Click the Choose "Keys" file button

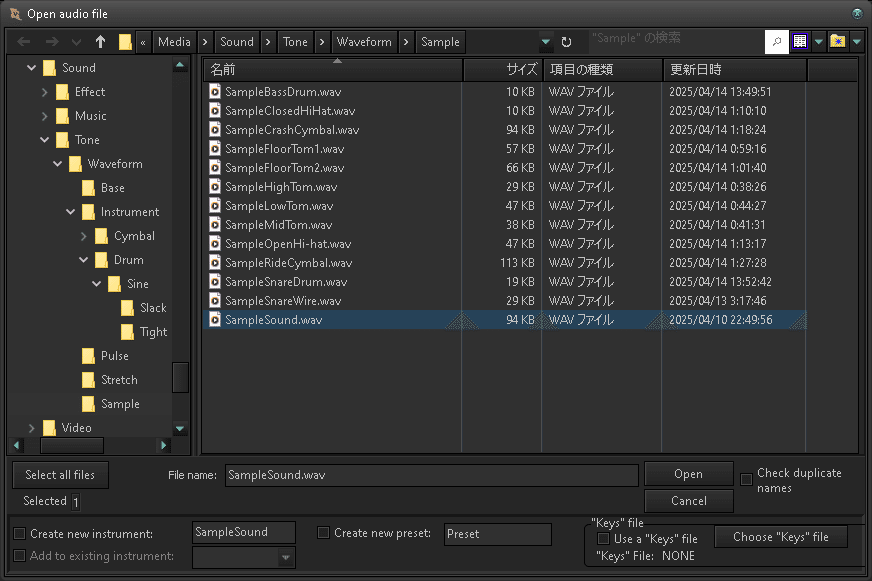pos(780,536)
